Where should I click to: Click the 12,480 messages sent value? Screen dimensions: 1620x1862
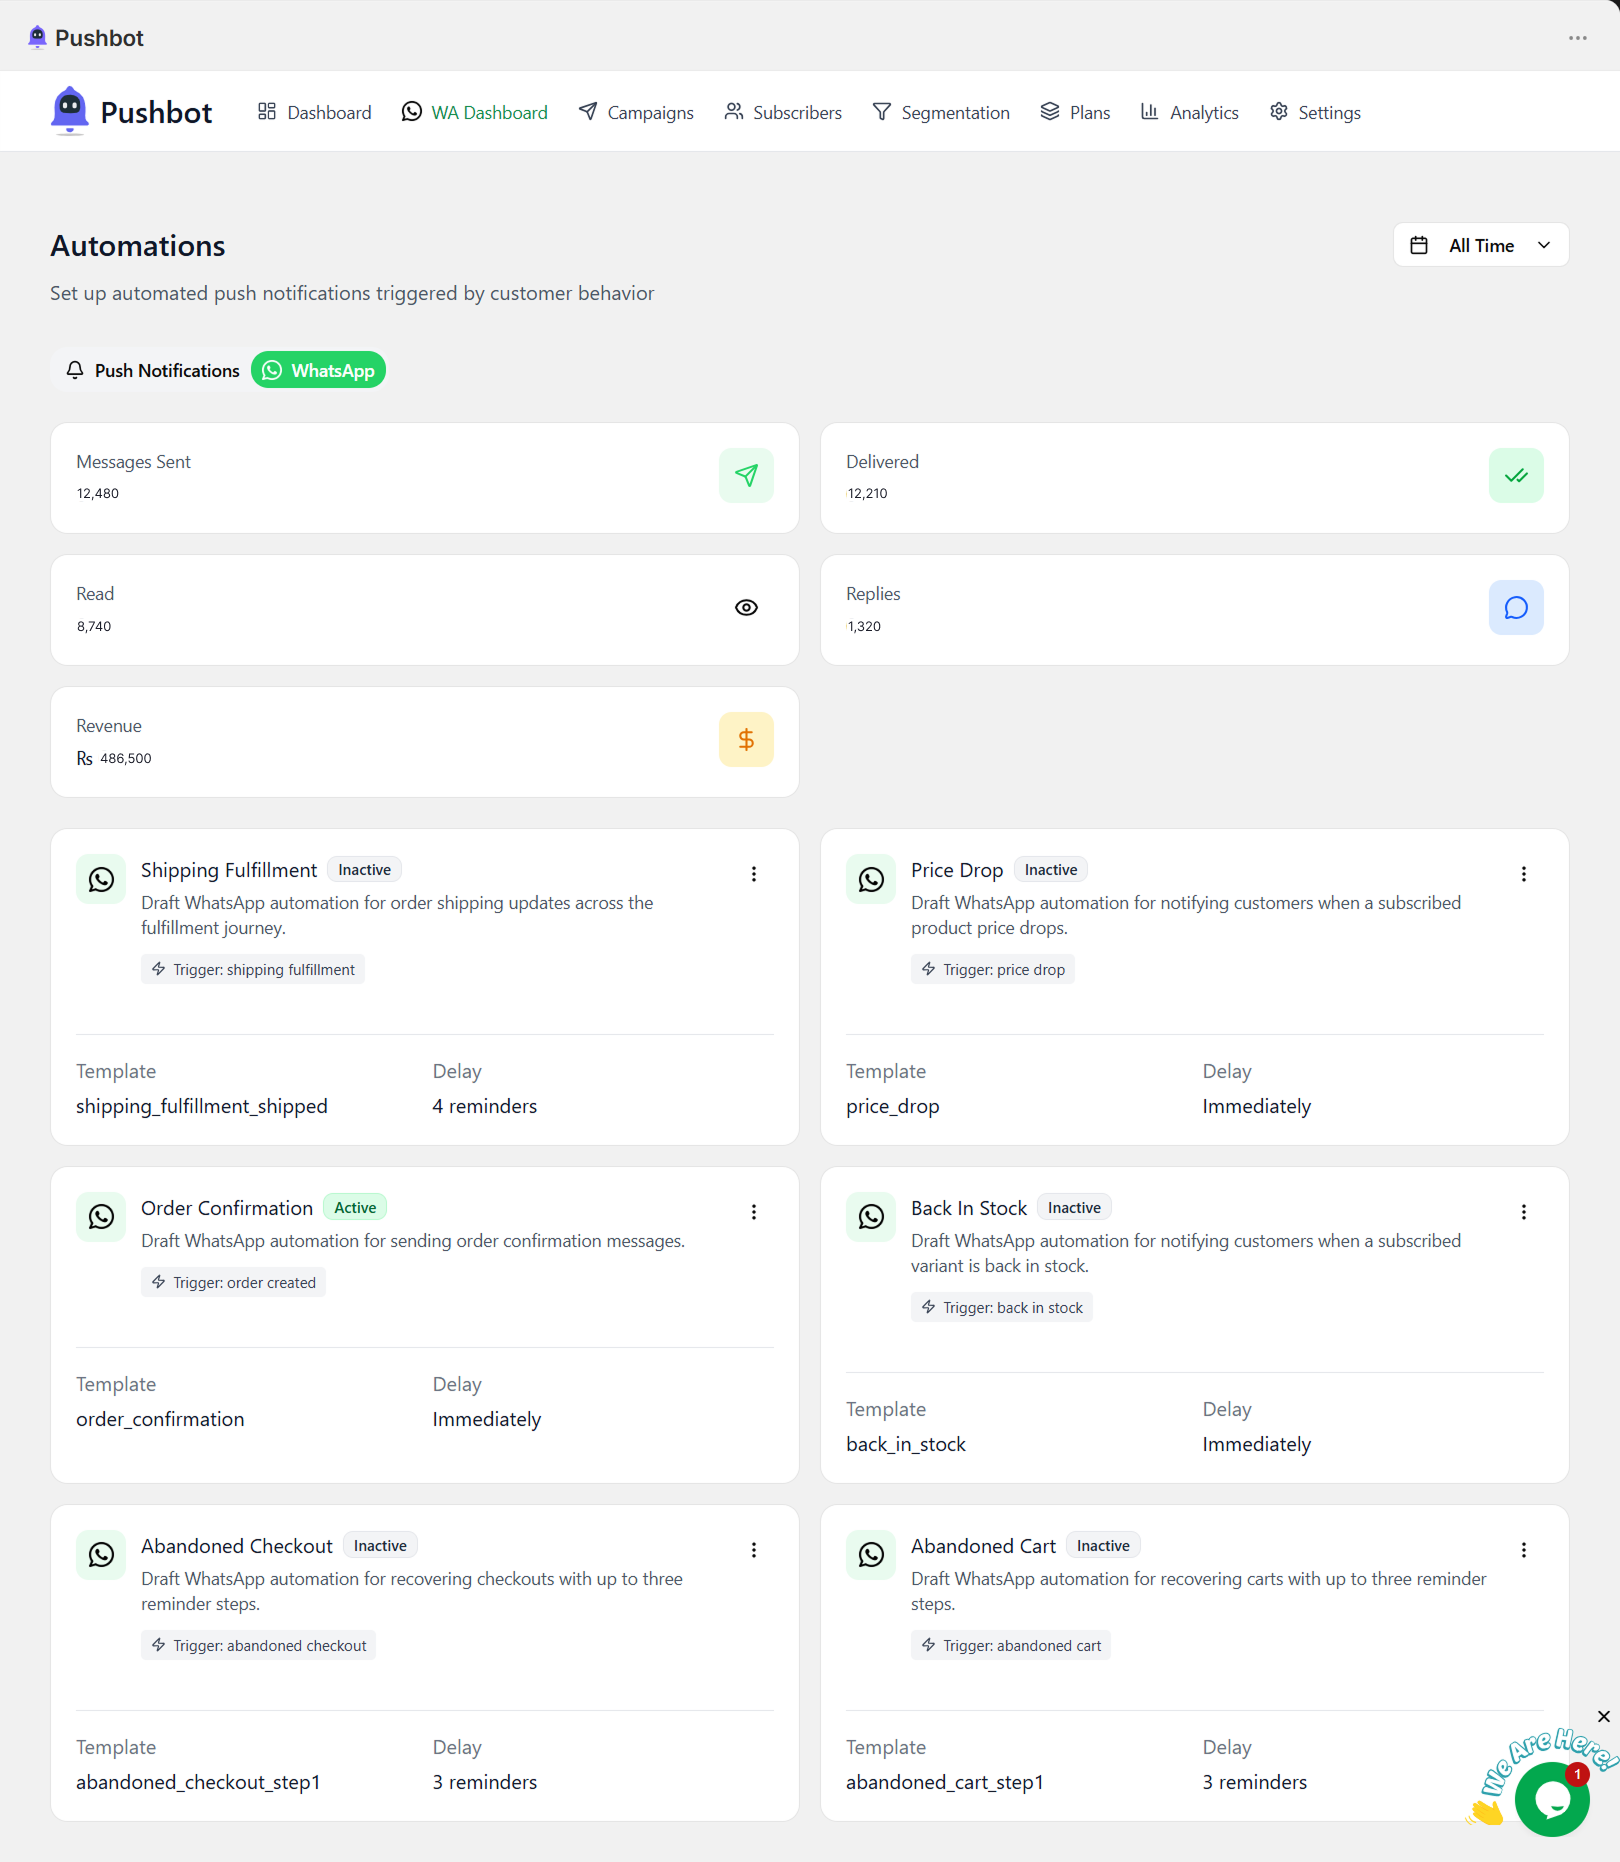coord(98,493)
